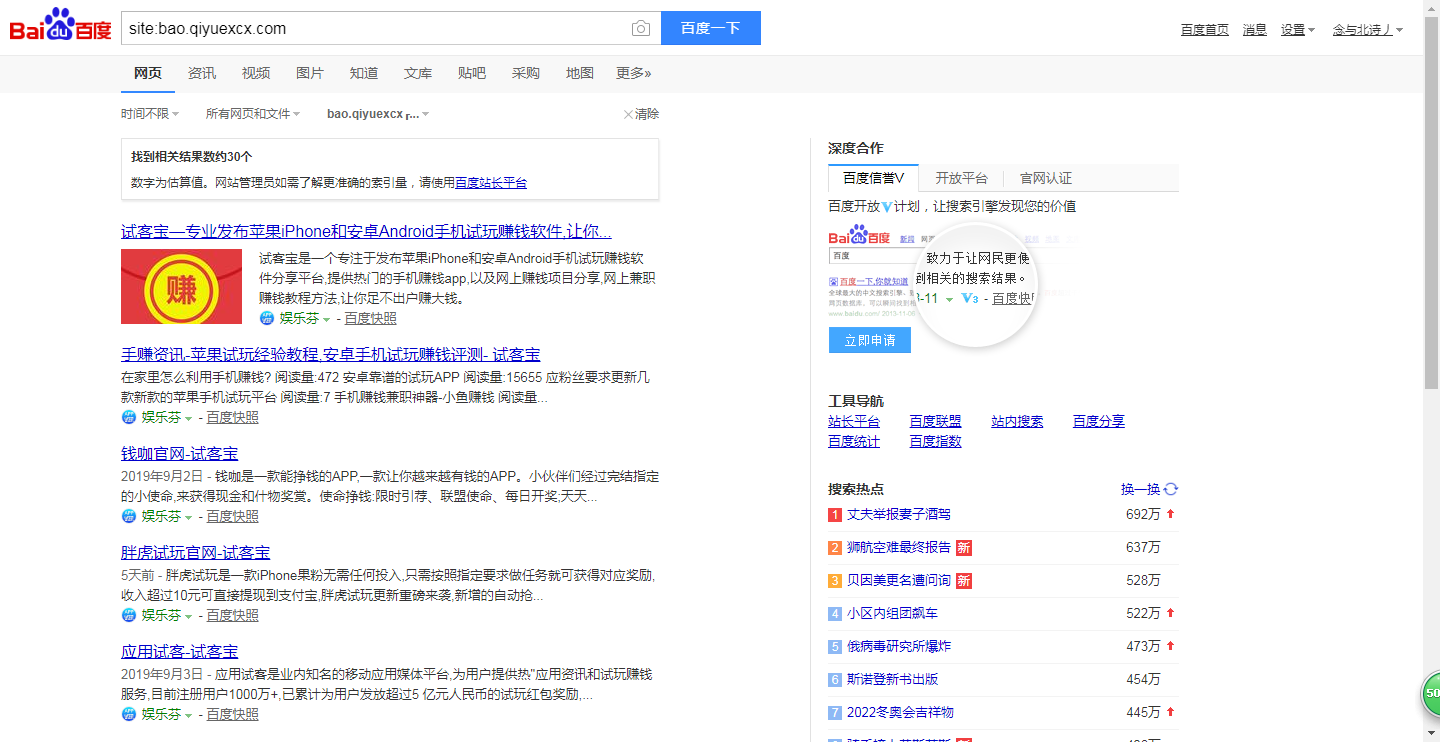Screen dimensions: 1440x742
Task: Switch to 采购 tab
Action: pyautogui.click(x=526, y=73)
